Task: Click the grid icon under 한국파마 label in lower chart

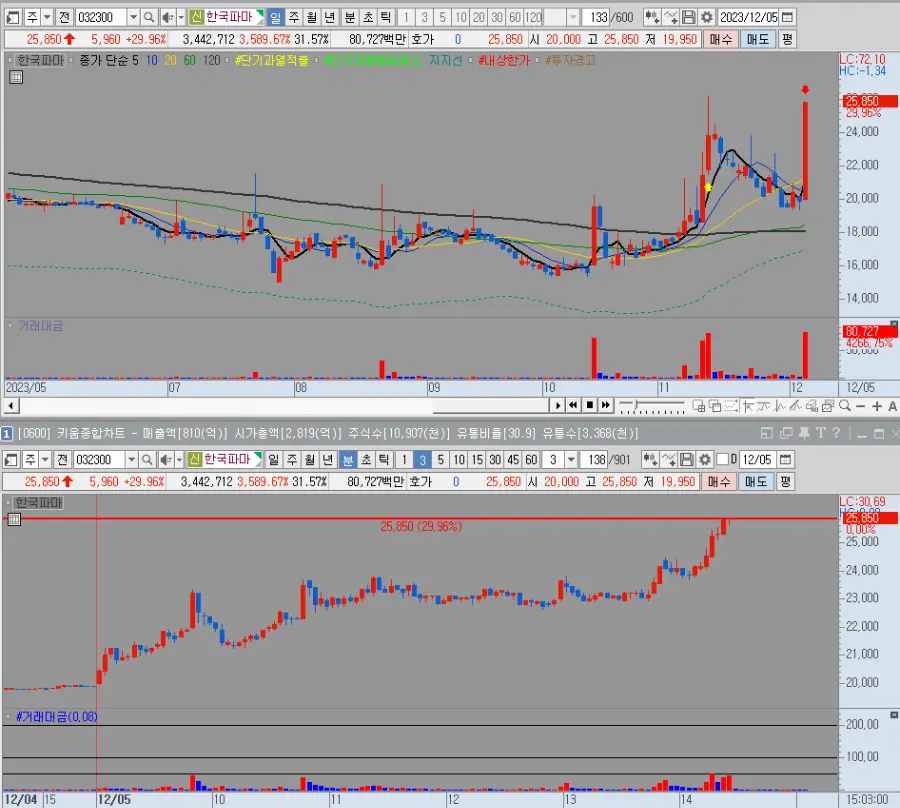Action: 14,519
